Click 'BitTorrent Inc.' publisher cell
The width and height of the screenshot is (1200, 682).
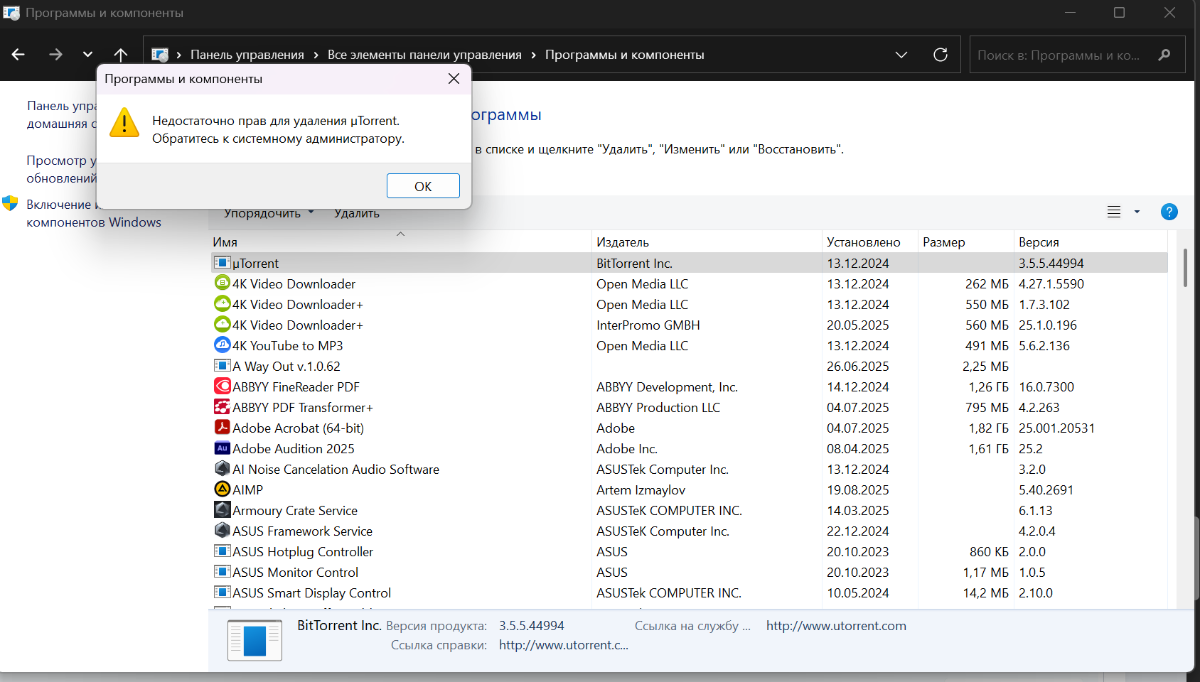(634, 263)
